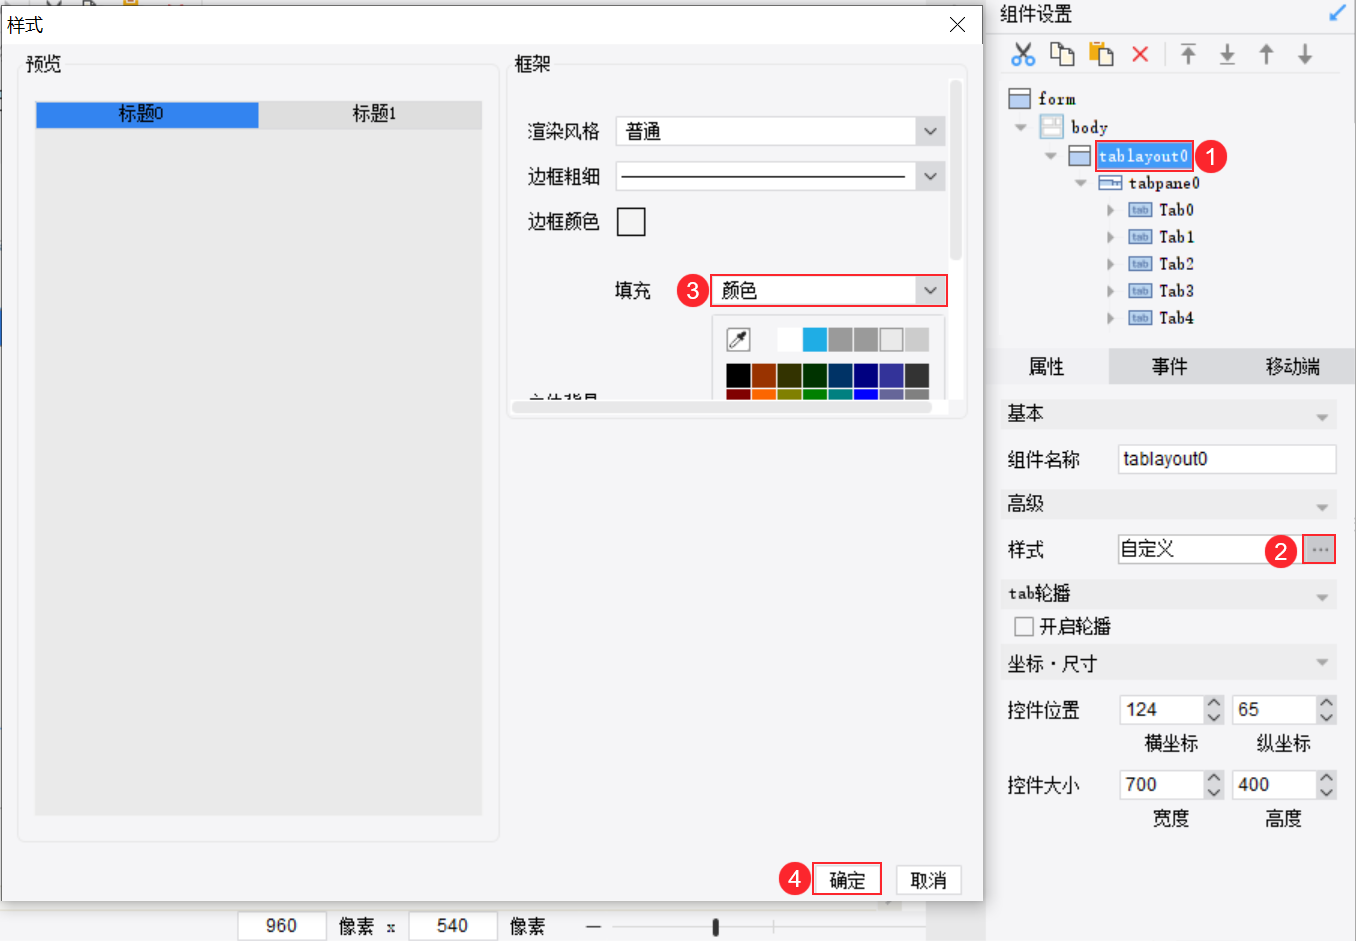Click the 确定 button
The height and width of the screenshot is (941, 1356).
pyautogui.click(x=847, y=880)
